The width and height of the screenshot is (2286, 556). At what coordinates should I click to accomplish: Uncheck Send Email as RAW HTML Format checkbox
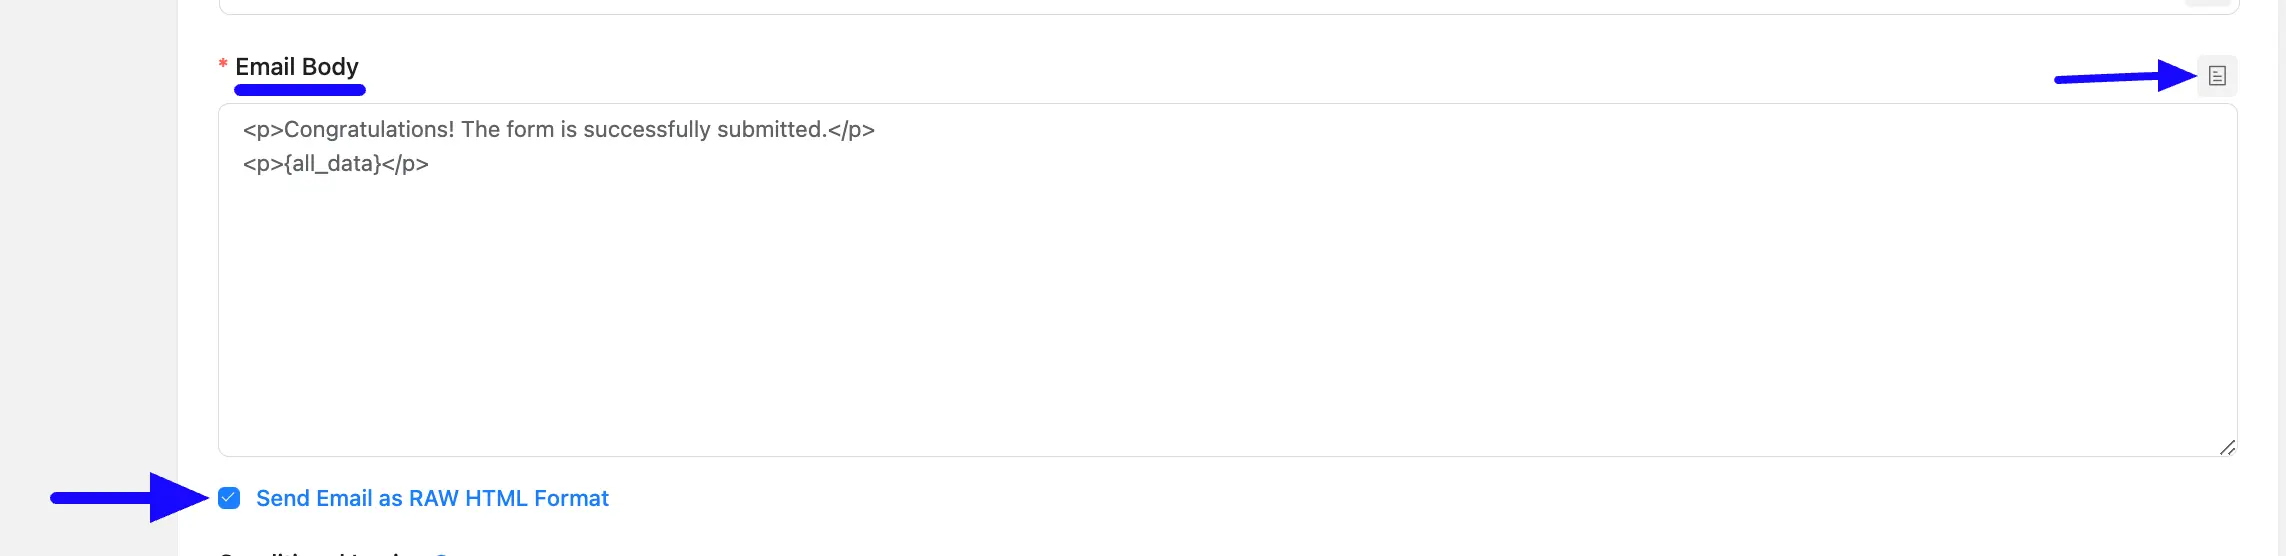pyautogui.click(x=229, y=498)
